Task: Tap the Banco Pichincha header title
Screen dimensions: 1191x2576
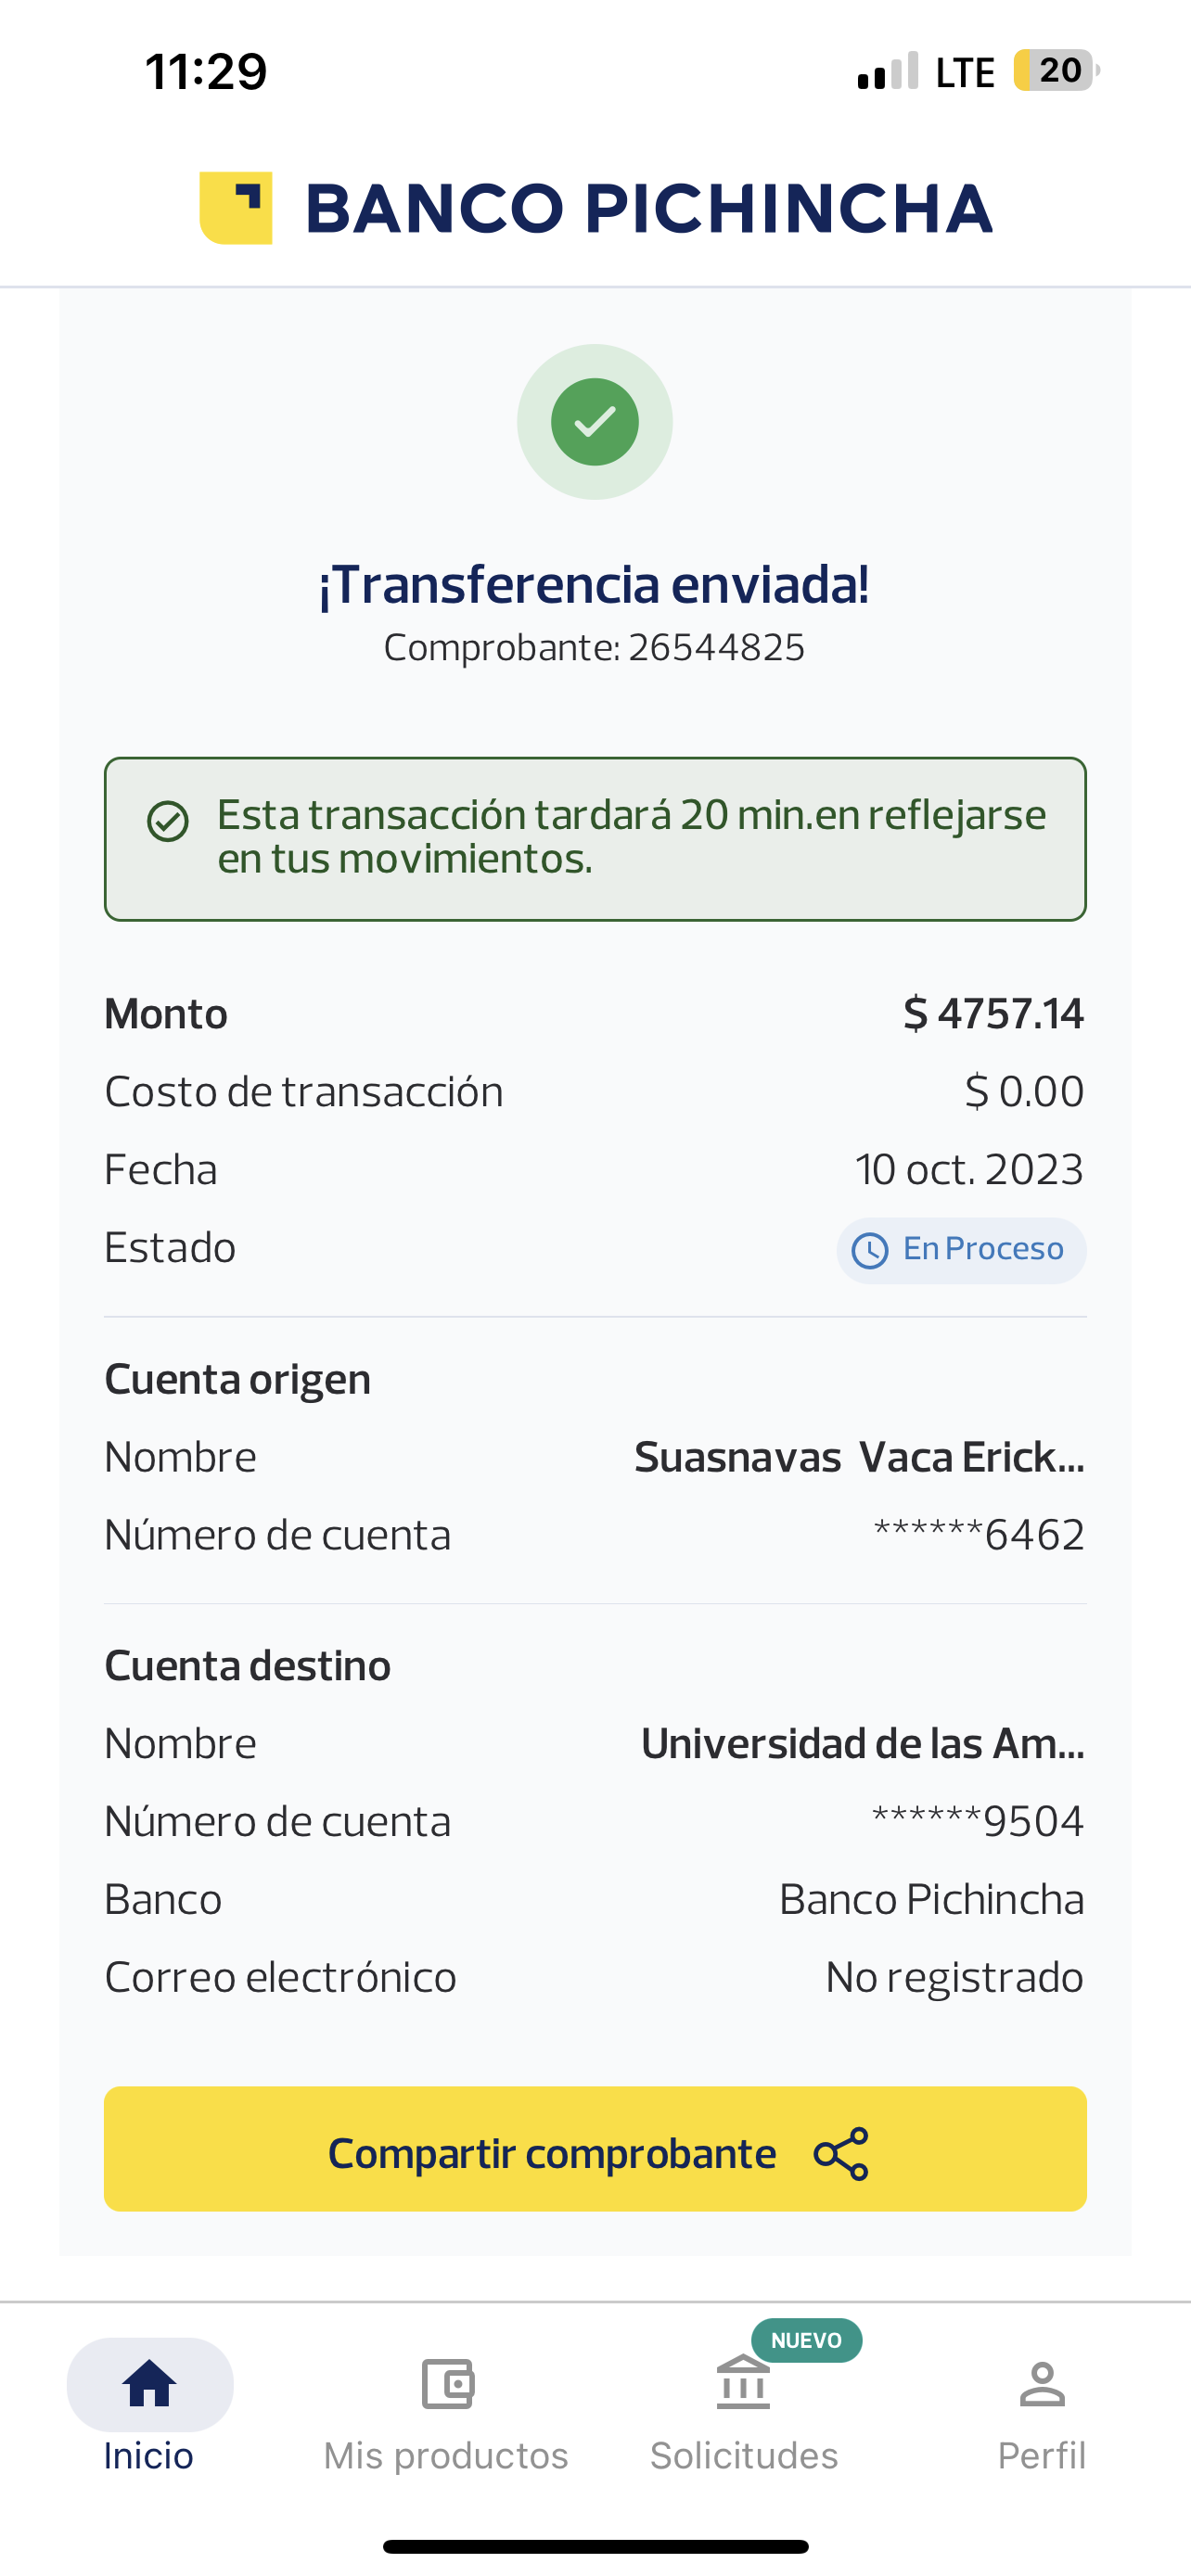Action: click(648, 208)
